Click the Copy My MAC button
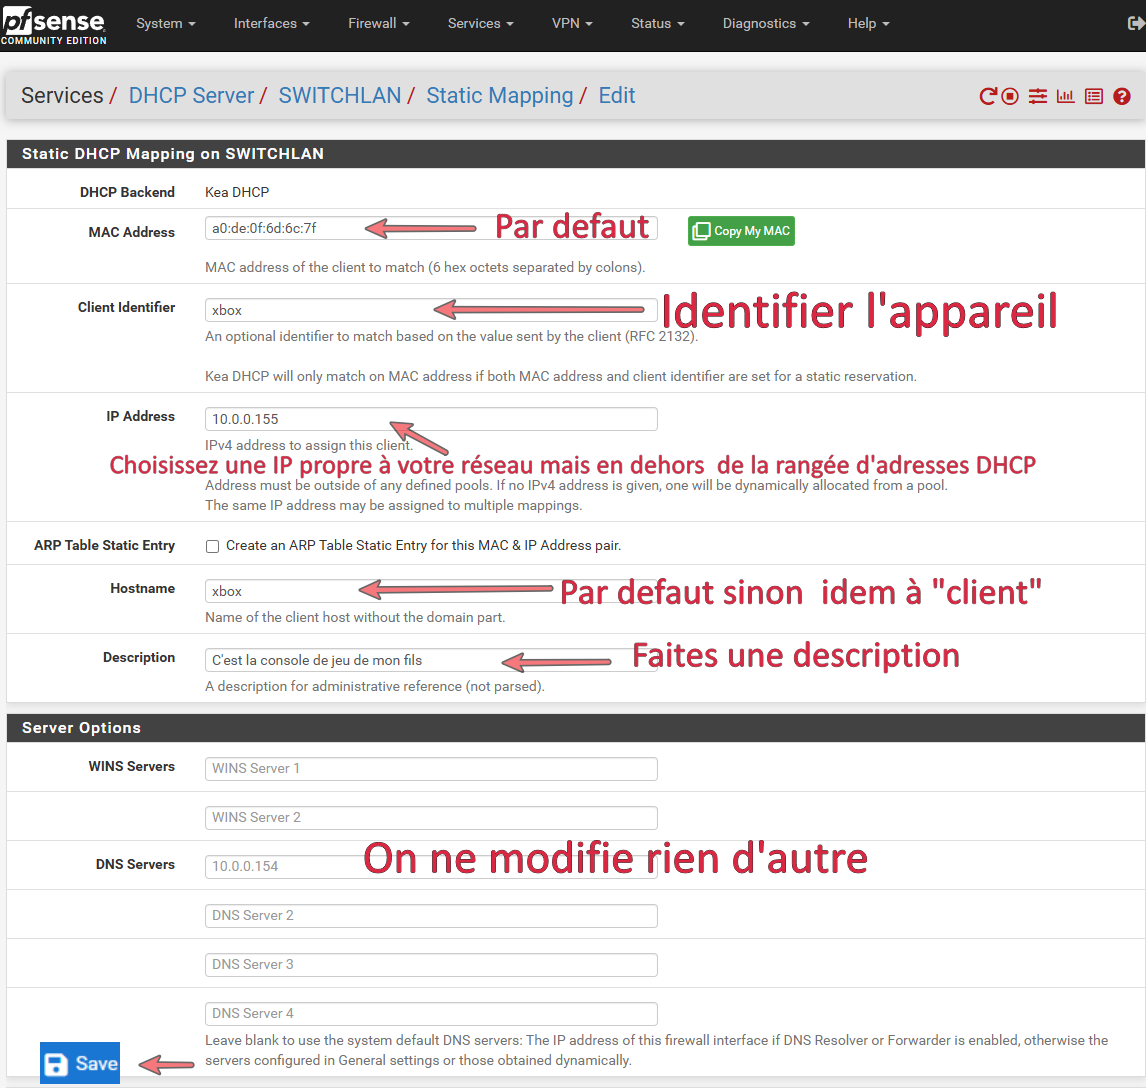Image resolution: width=1146 pixels, height=1088 pixels. (x=741, y=231)
